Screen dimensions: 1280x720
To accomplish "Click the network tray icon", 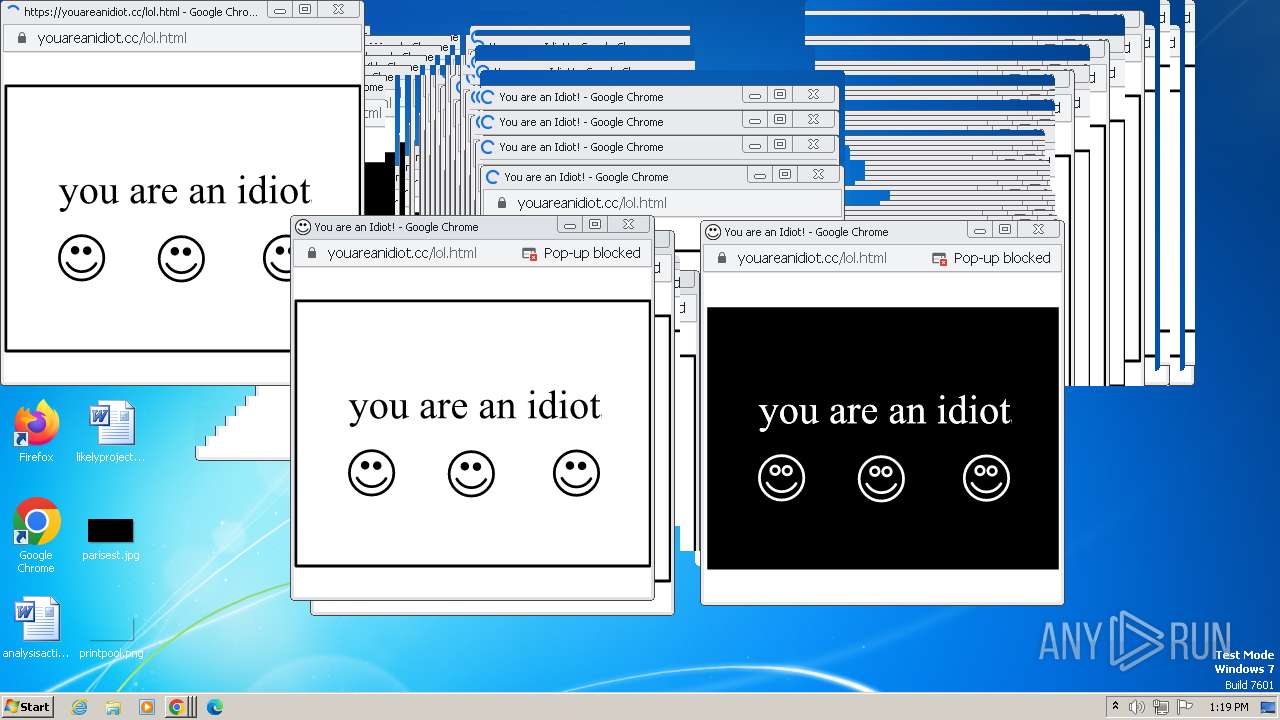I will (1160, 707).
